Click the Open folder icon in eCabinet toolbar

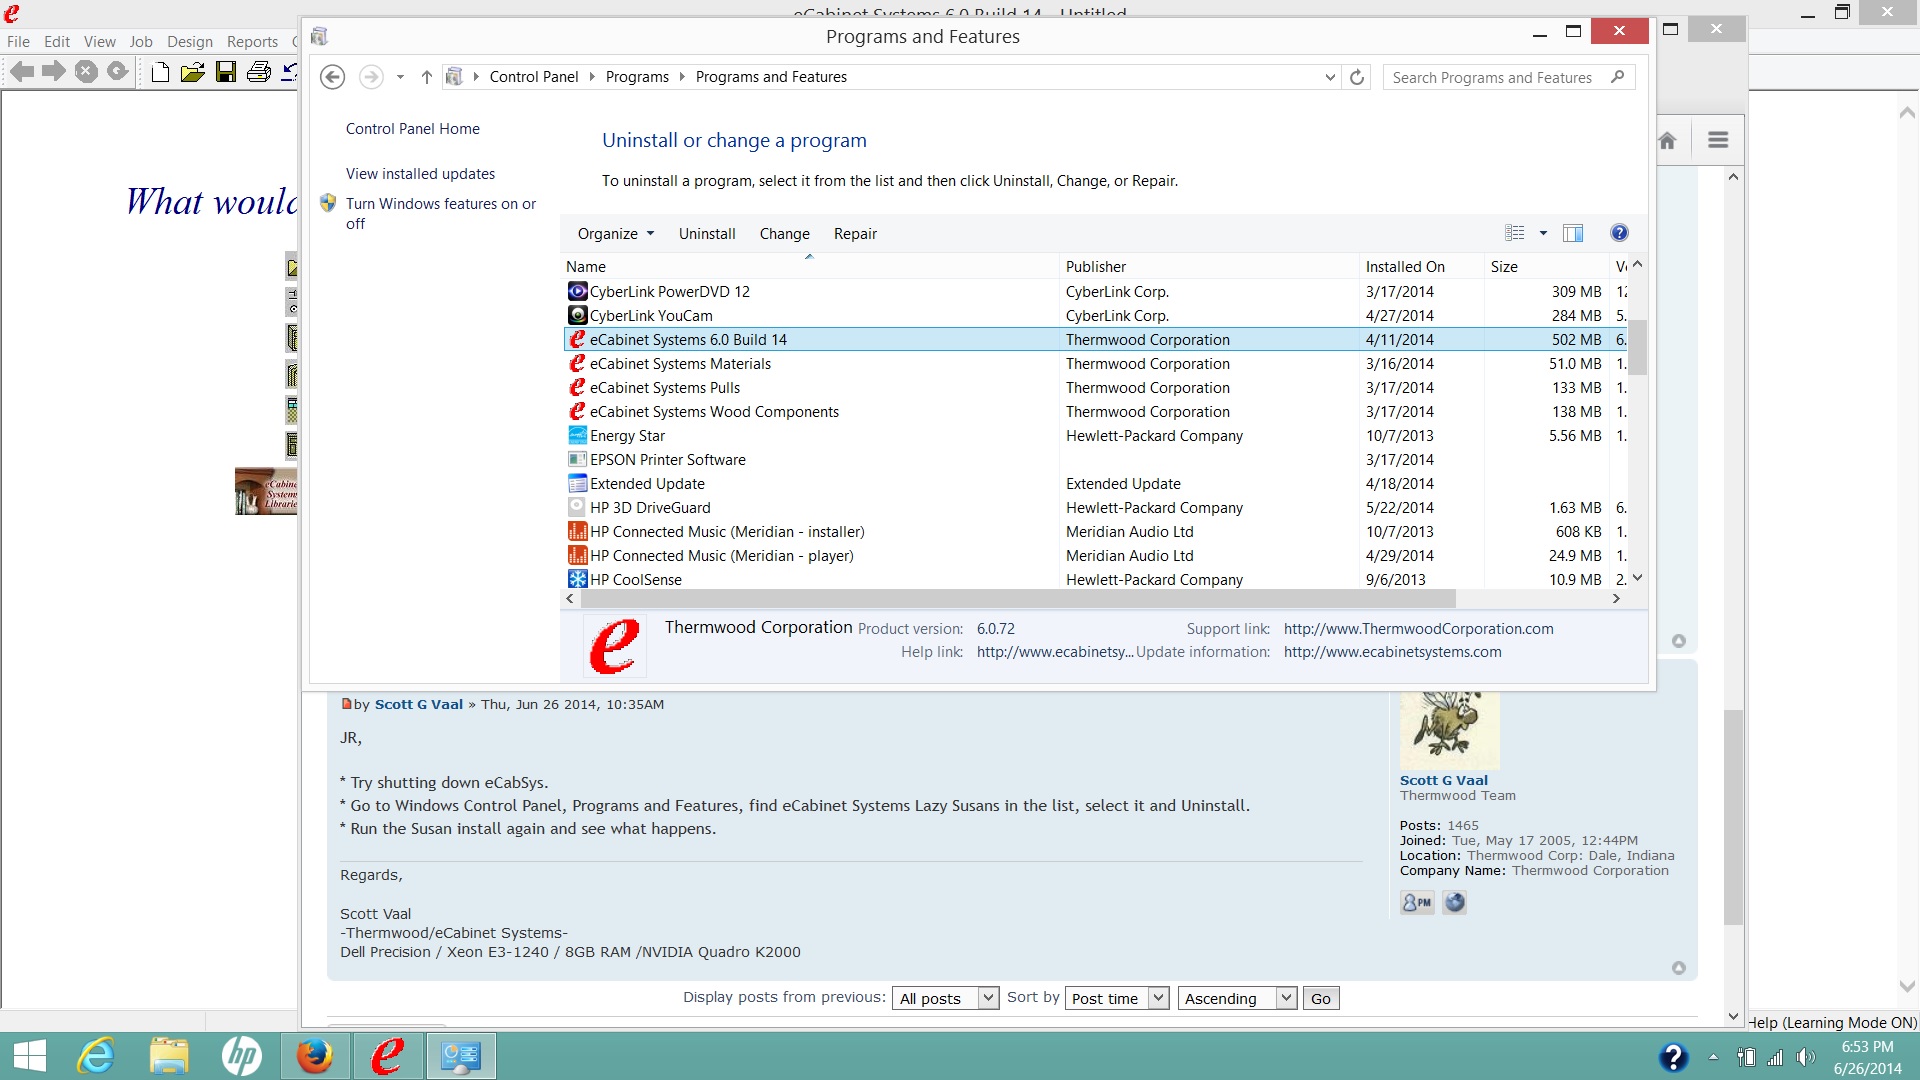pyautogui.click(x=193, y=71)
